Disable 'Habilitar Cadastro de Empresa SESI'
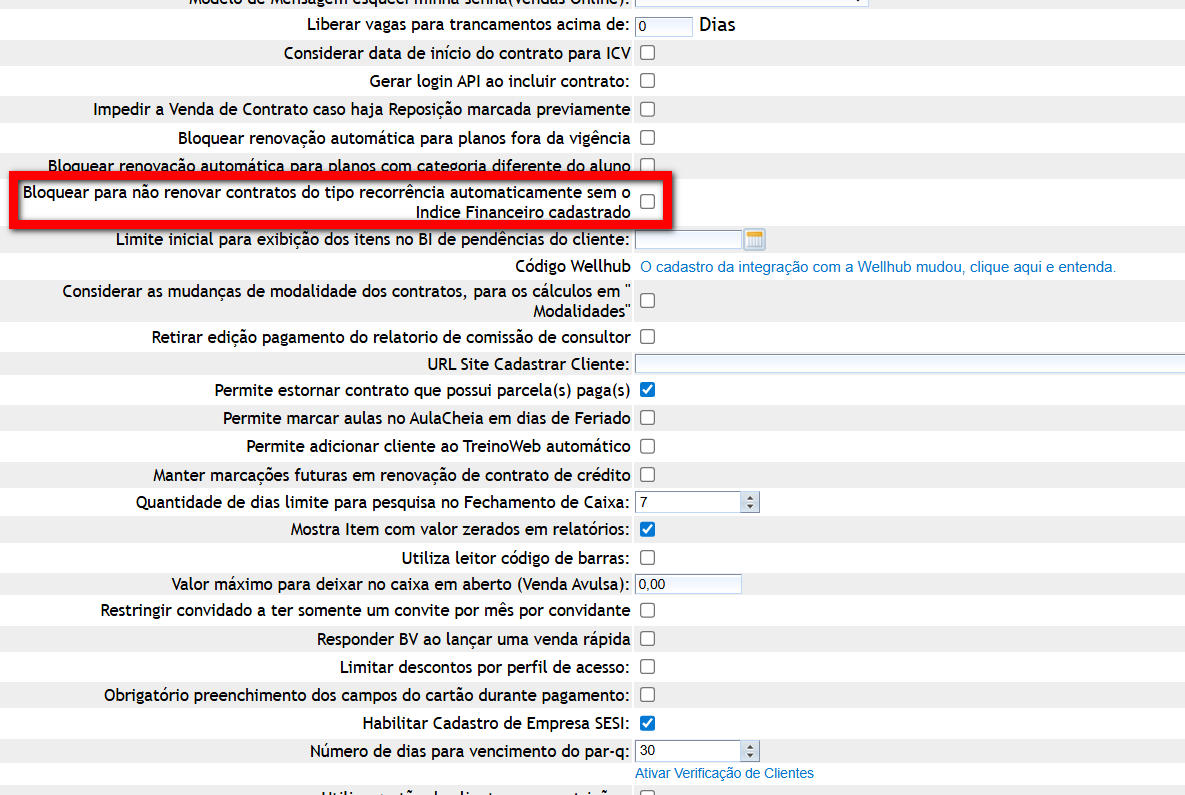 (x=647, y=722)
